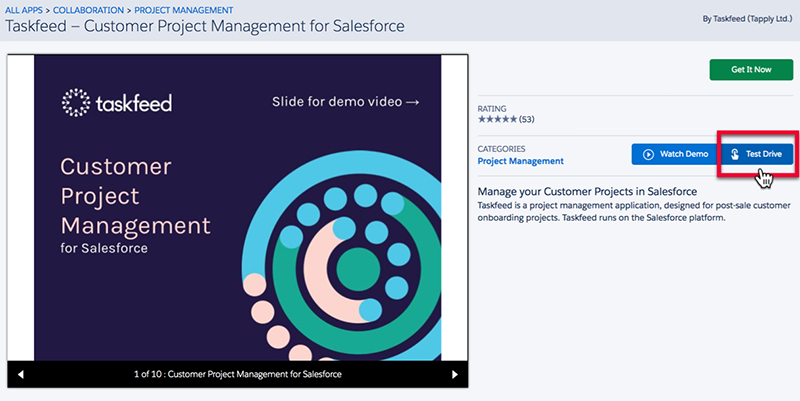Click the Taskfeed slide thumbnail image

(x=237, y=208)
